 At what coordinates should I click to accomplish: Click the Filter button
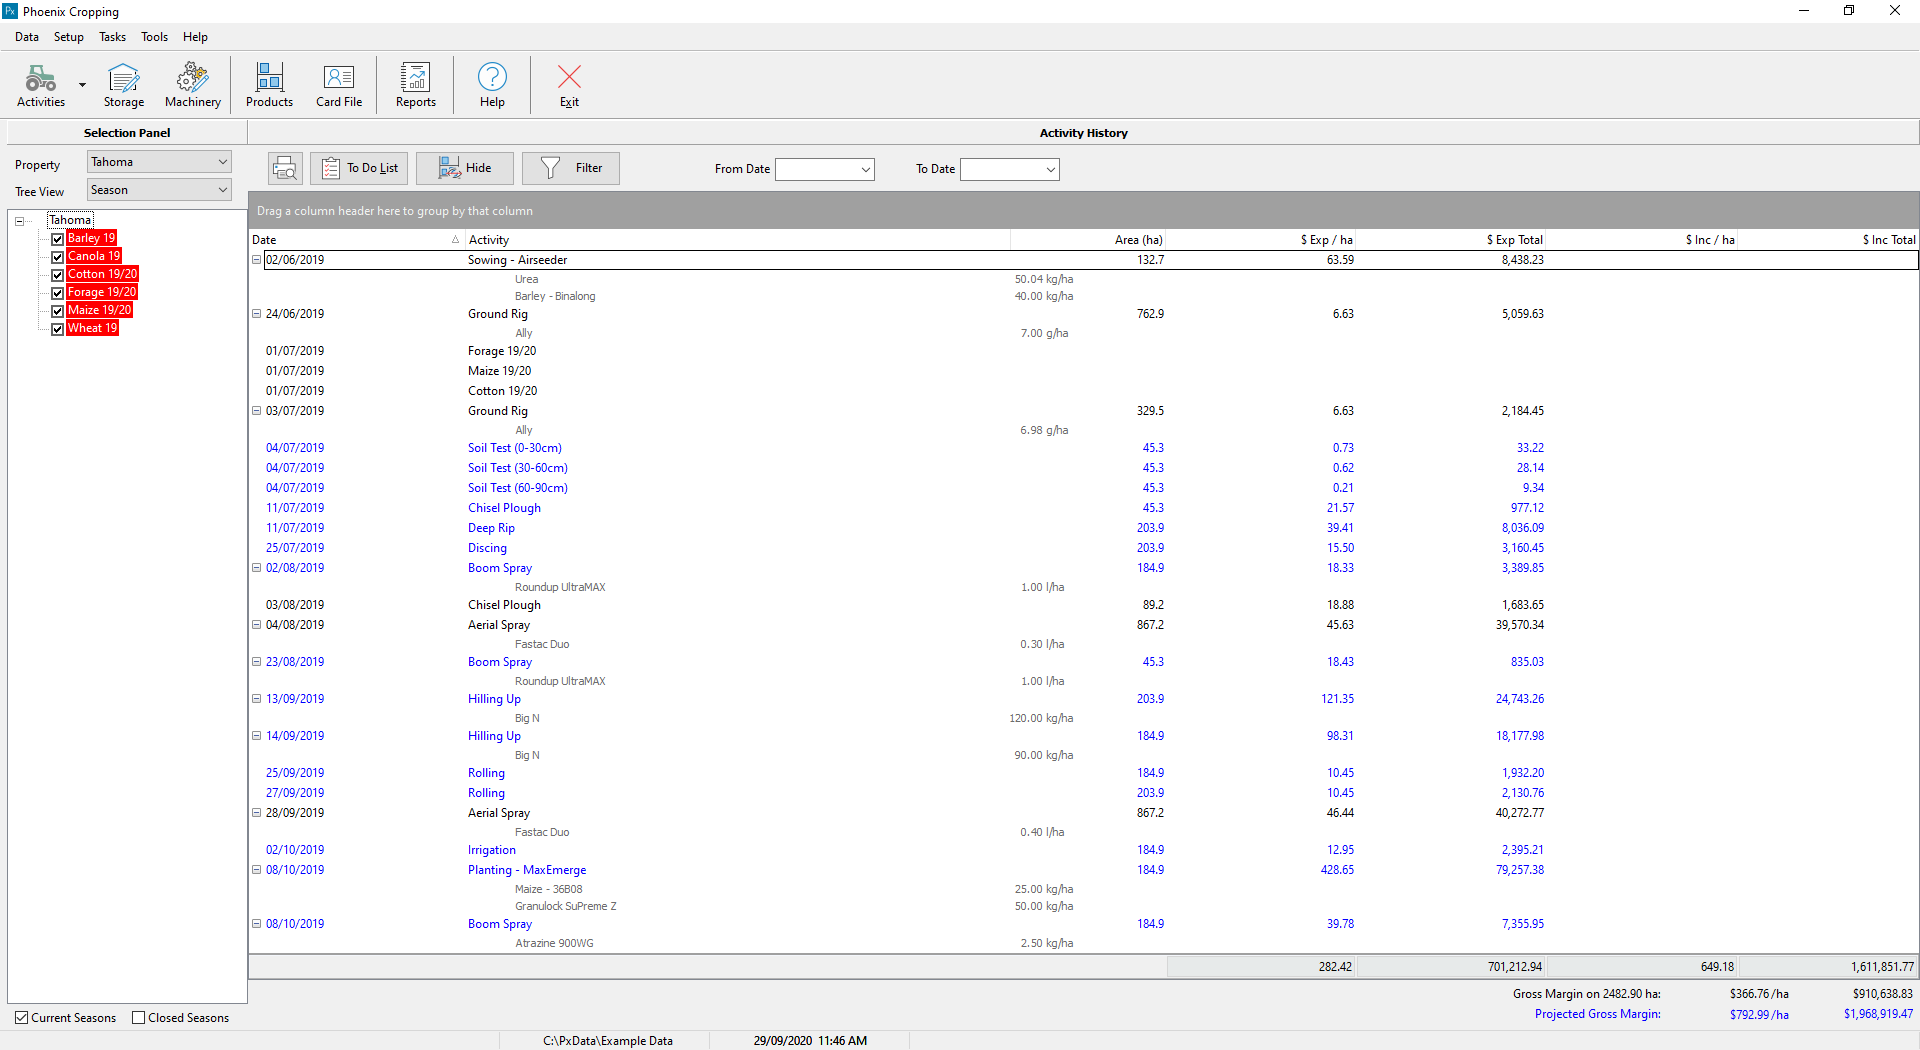570,168
